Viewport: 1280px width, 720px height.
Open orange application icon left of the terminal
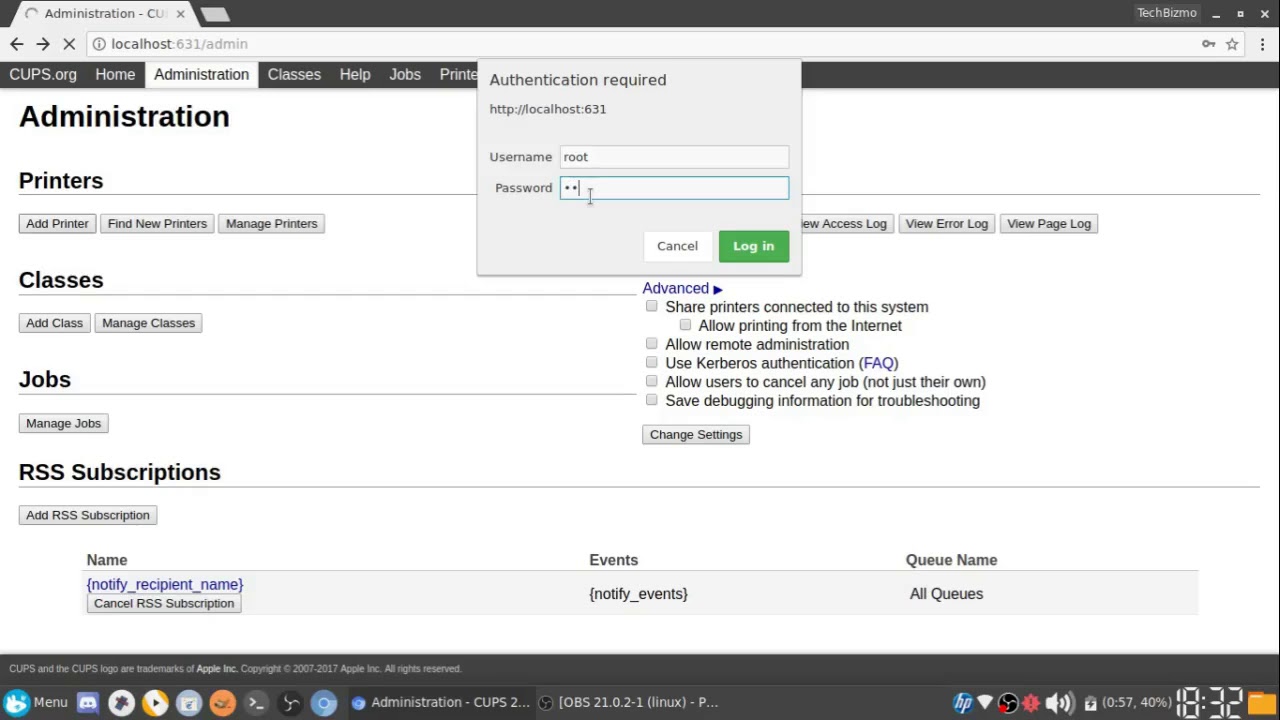tap(222, 703)
